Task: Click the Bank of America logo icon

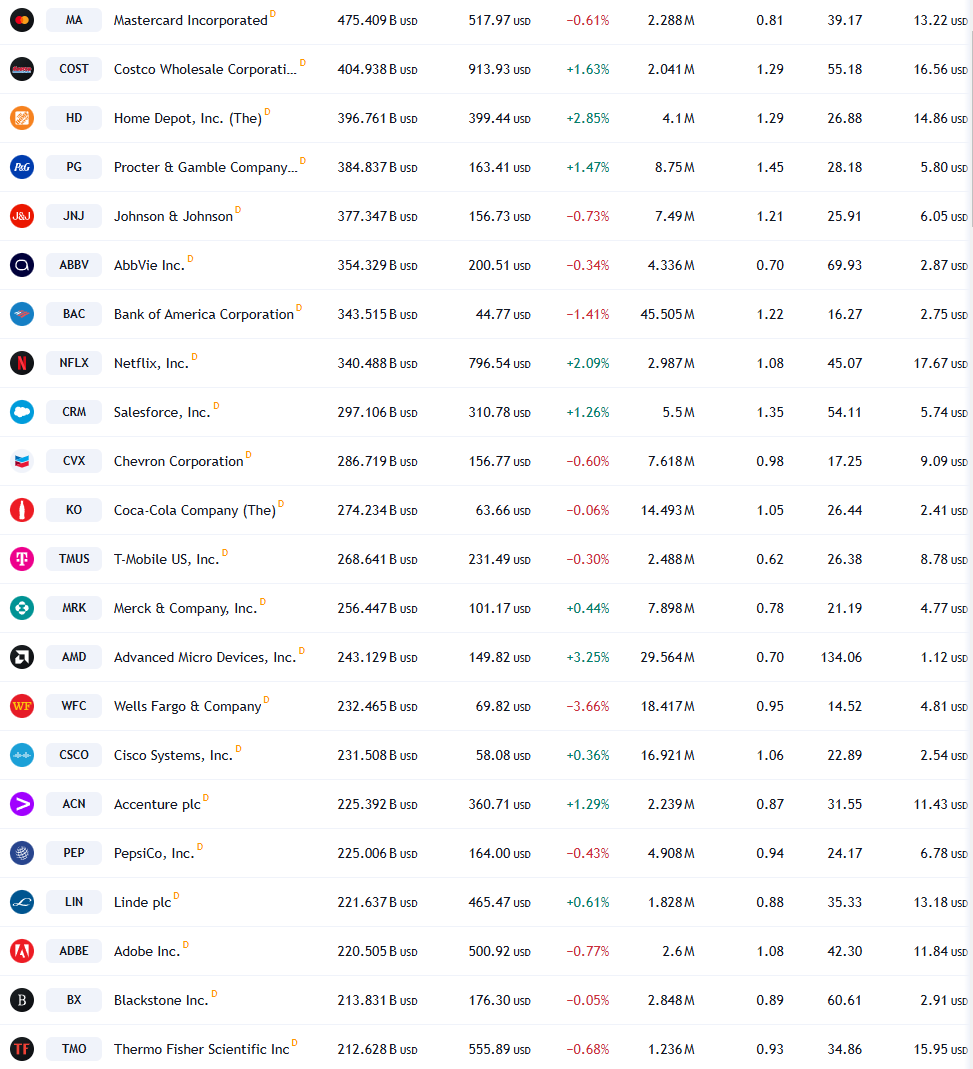Action: coord(22,314)
